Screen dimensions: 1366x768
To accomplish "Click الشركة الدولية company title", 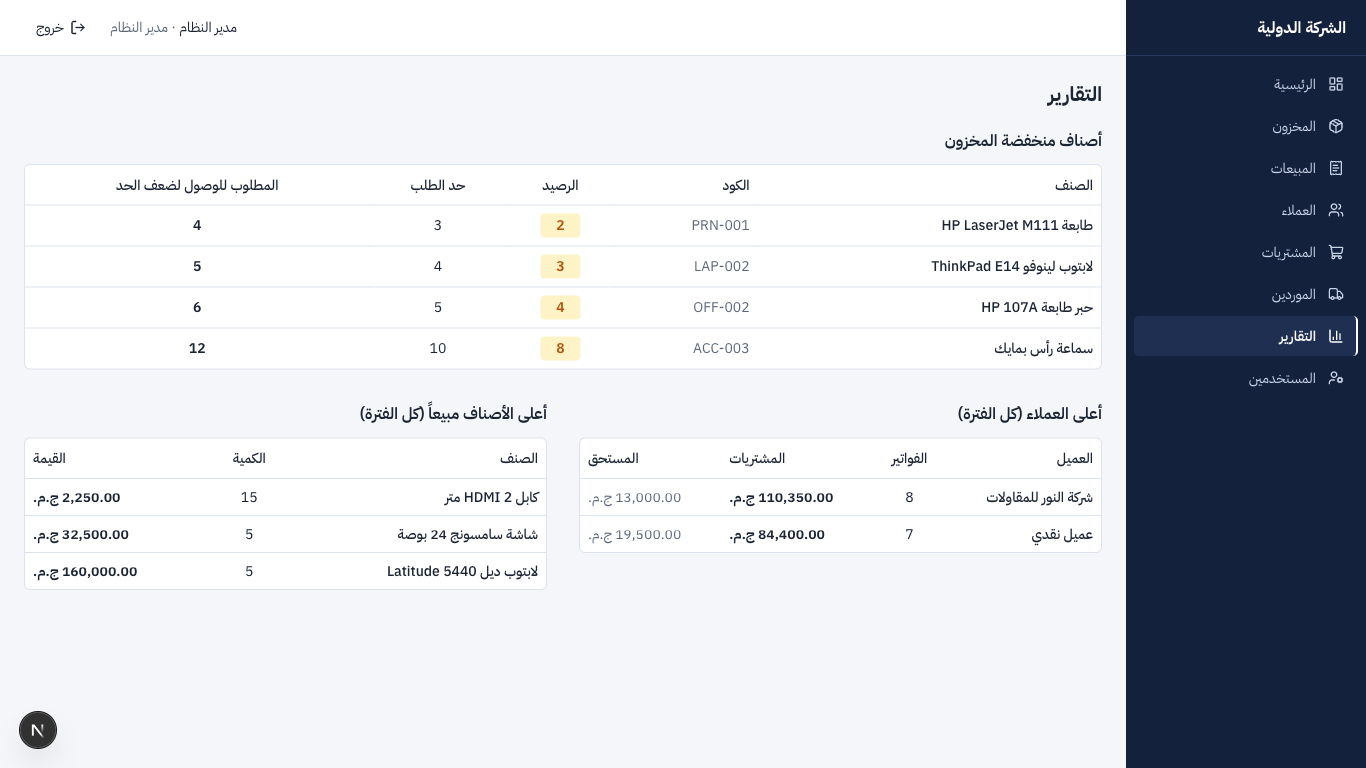I will click(x=1301, y=27).
